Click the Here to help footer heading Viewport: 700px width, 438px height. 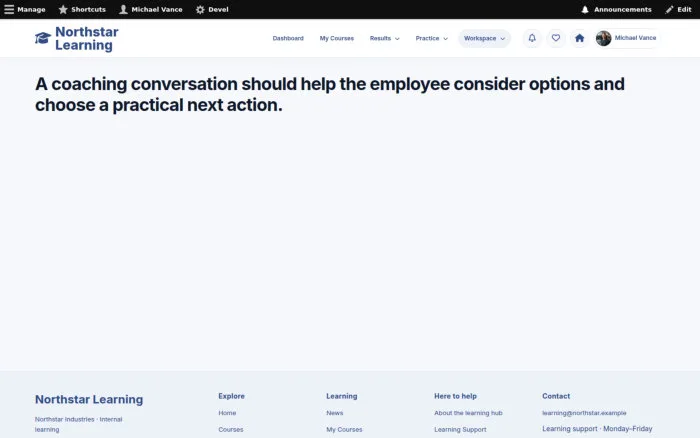pyautogui.click(x=455, y=396)
